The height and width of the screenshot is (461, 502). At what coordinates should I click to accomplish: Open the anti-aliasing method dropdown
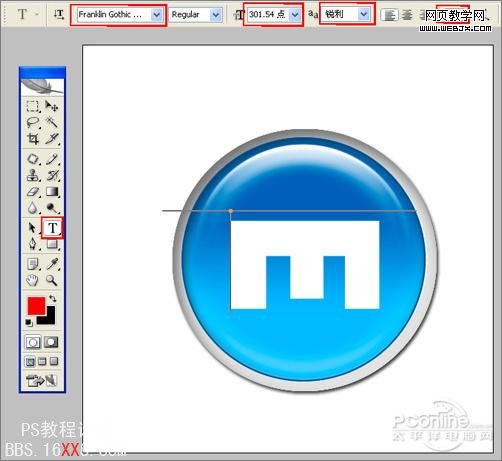click(364, 14)
